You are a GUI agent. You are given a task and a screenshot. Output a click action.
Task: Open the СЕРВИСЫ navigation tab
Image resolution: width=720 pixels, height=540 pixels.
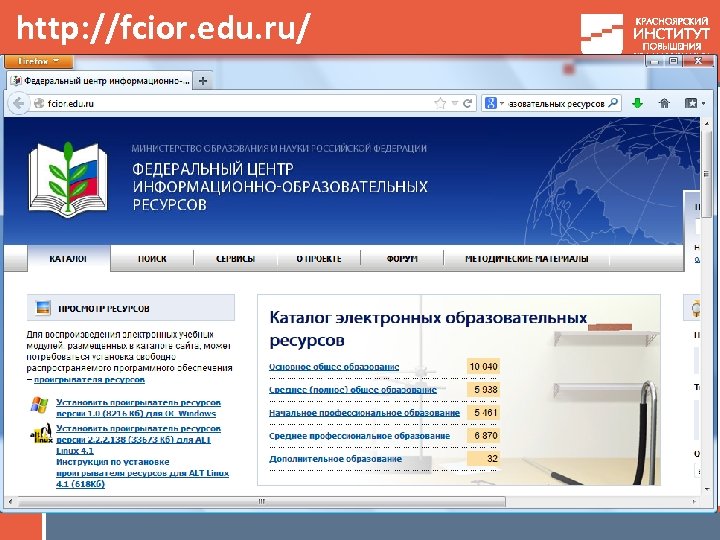[x=235, y=259]
